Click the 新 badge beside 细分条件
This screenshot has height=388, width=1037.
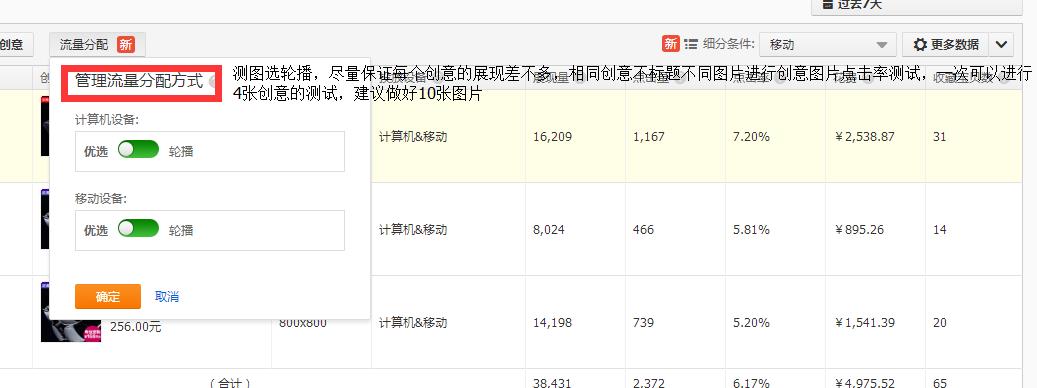click(671, 44)
